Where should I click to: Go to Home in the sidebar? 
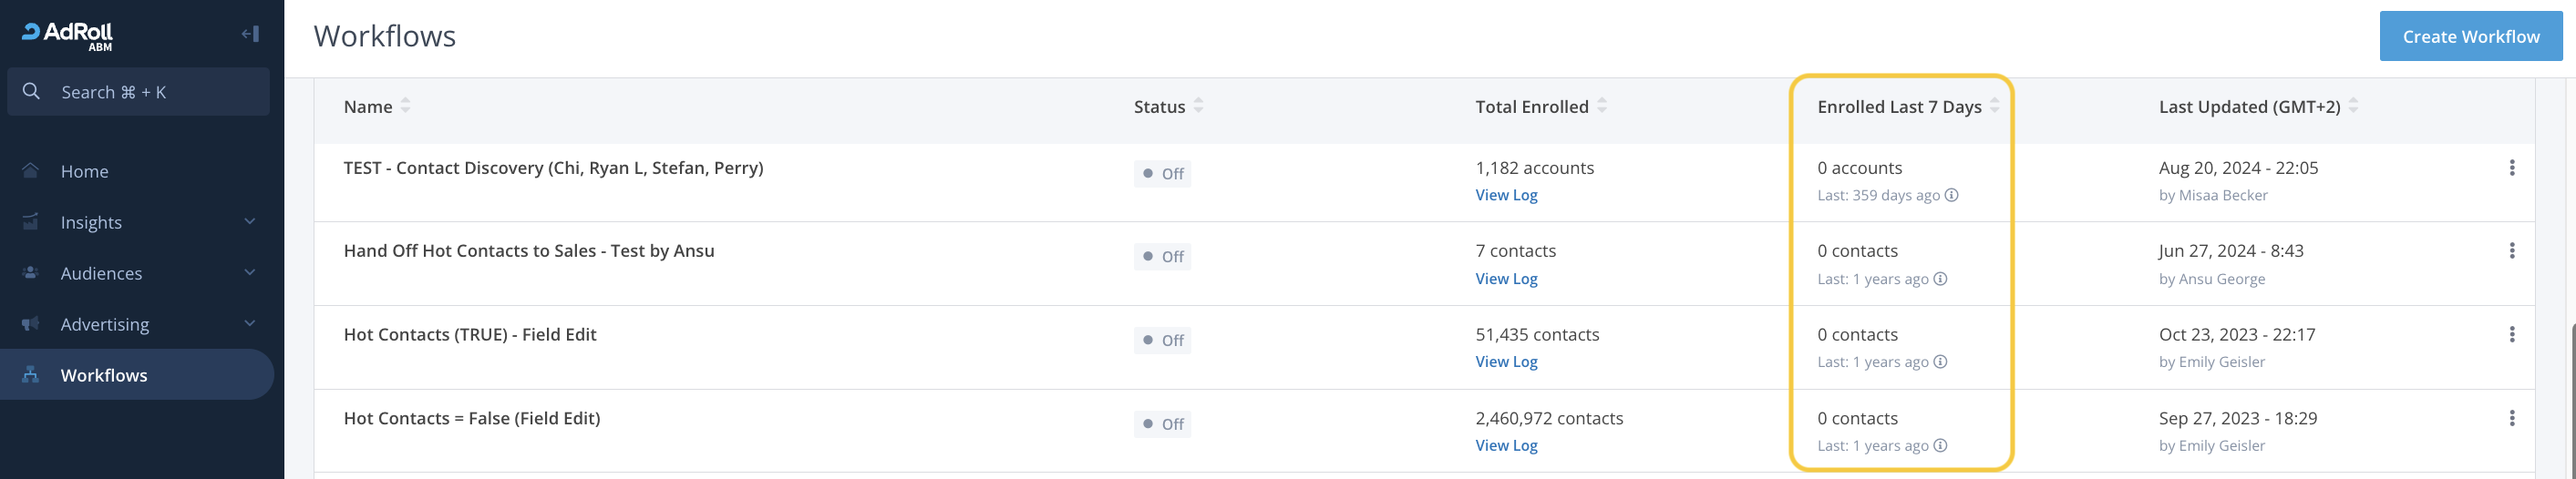pos(85,172)
